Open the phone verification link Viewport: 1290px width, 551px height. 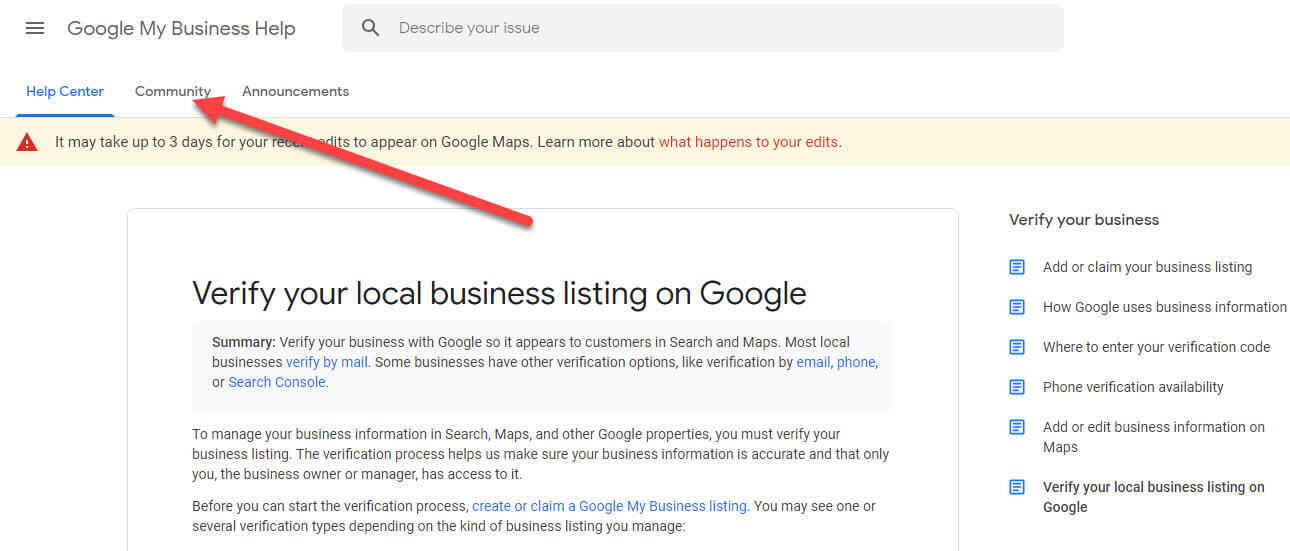pyautogui.click(x=856, y=362)
